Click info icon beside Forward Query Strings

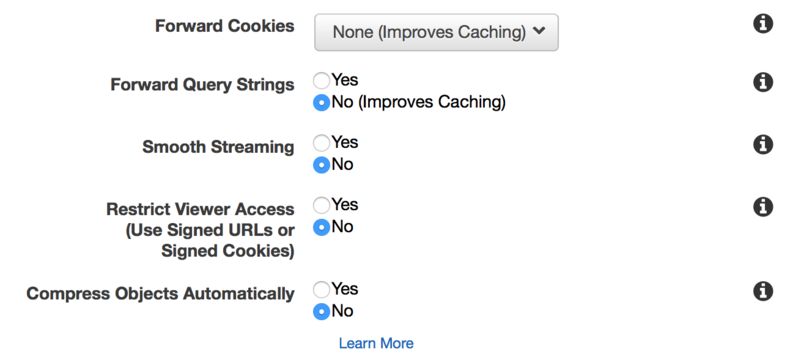tap(763, 82)
